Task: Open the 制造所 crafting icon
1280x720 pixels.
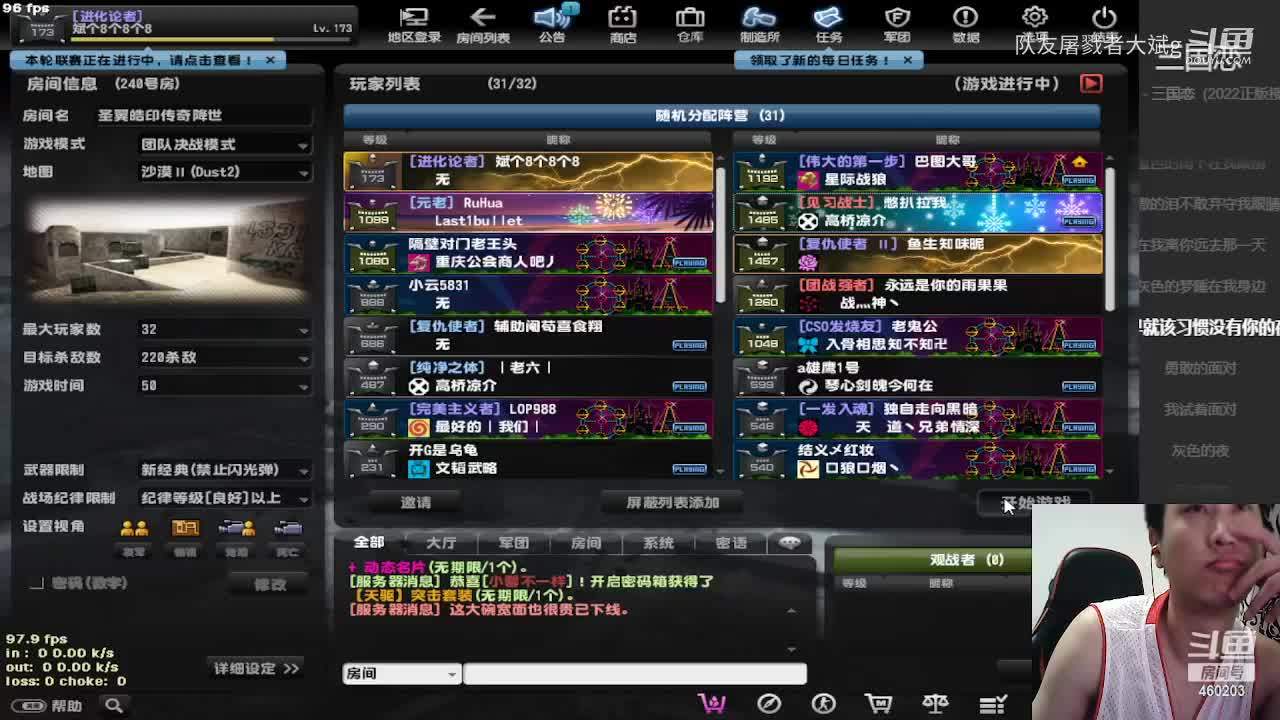Action: click(x=759, y=24)
